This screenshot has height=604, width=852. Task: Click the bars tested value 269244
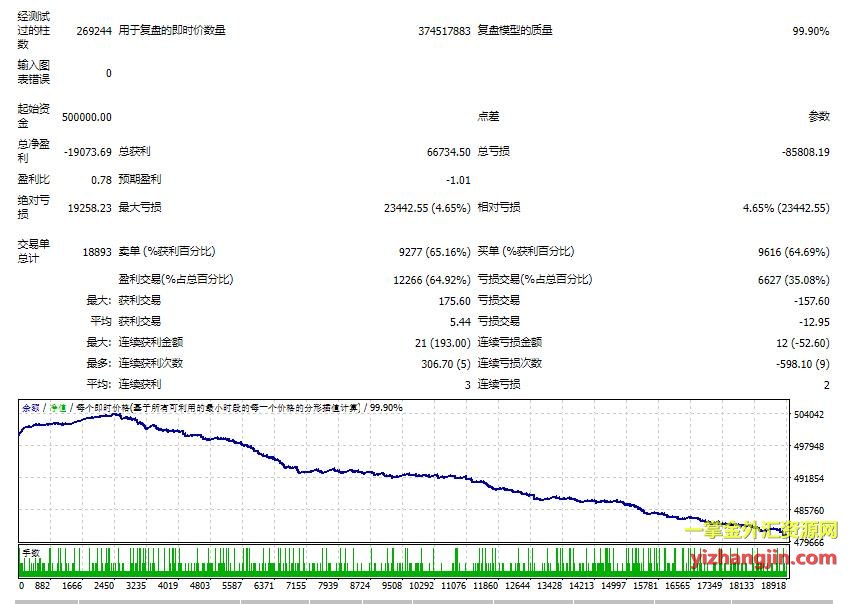(94, 31)
